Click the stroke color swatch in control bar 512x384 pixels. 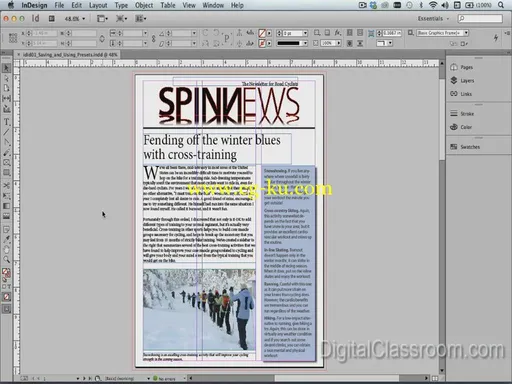pos(262,43)
